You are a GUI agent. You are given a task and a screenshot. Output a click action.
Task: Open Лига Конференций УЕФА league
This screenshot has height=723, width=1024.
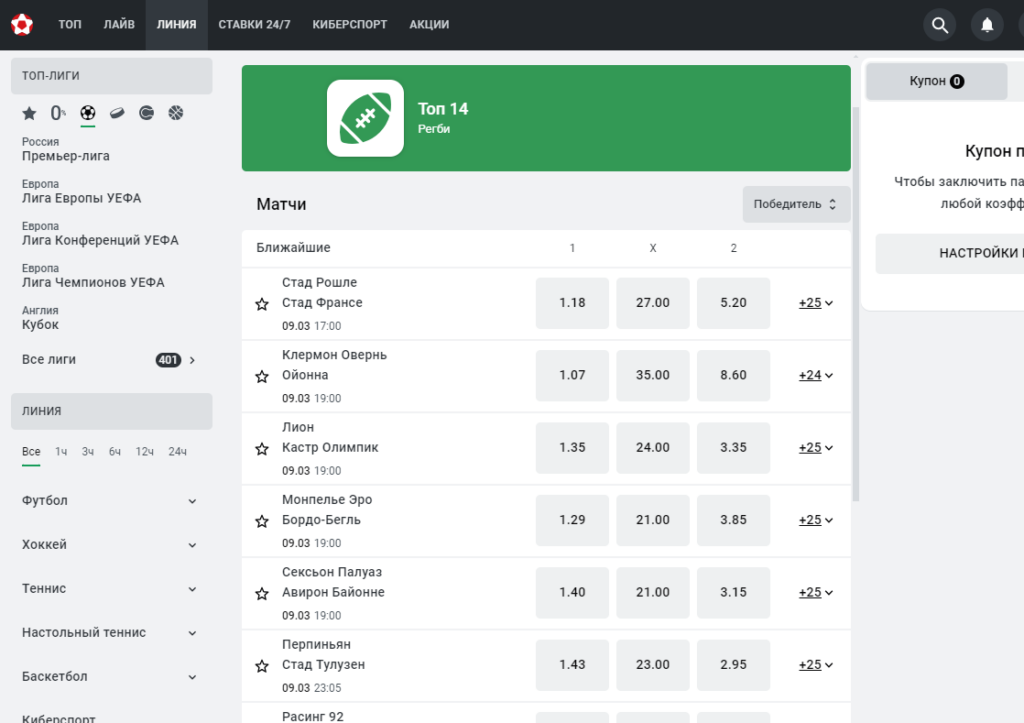pyautogui.click(x=100, y=234)
